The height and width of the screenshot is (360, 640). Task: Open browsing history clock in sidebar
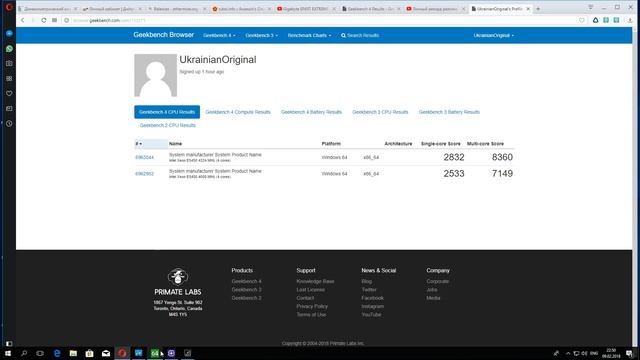[x=9, y=123]
